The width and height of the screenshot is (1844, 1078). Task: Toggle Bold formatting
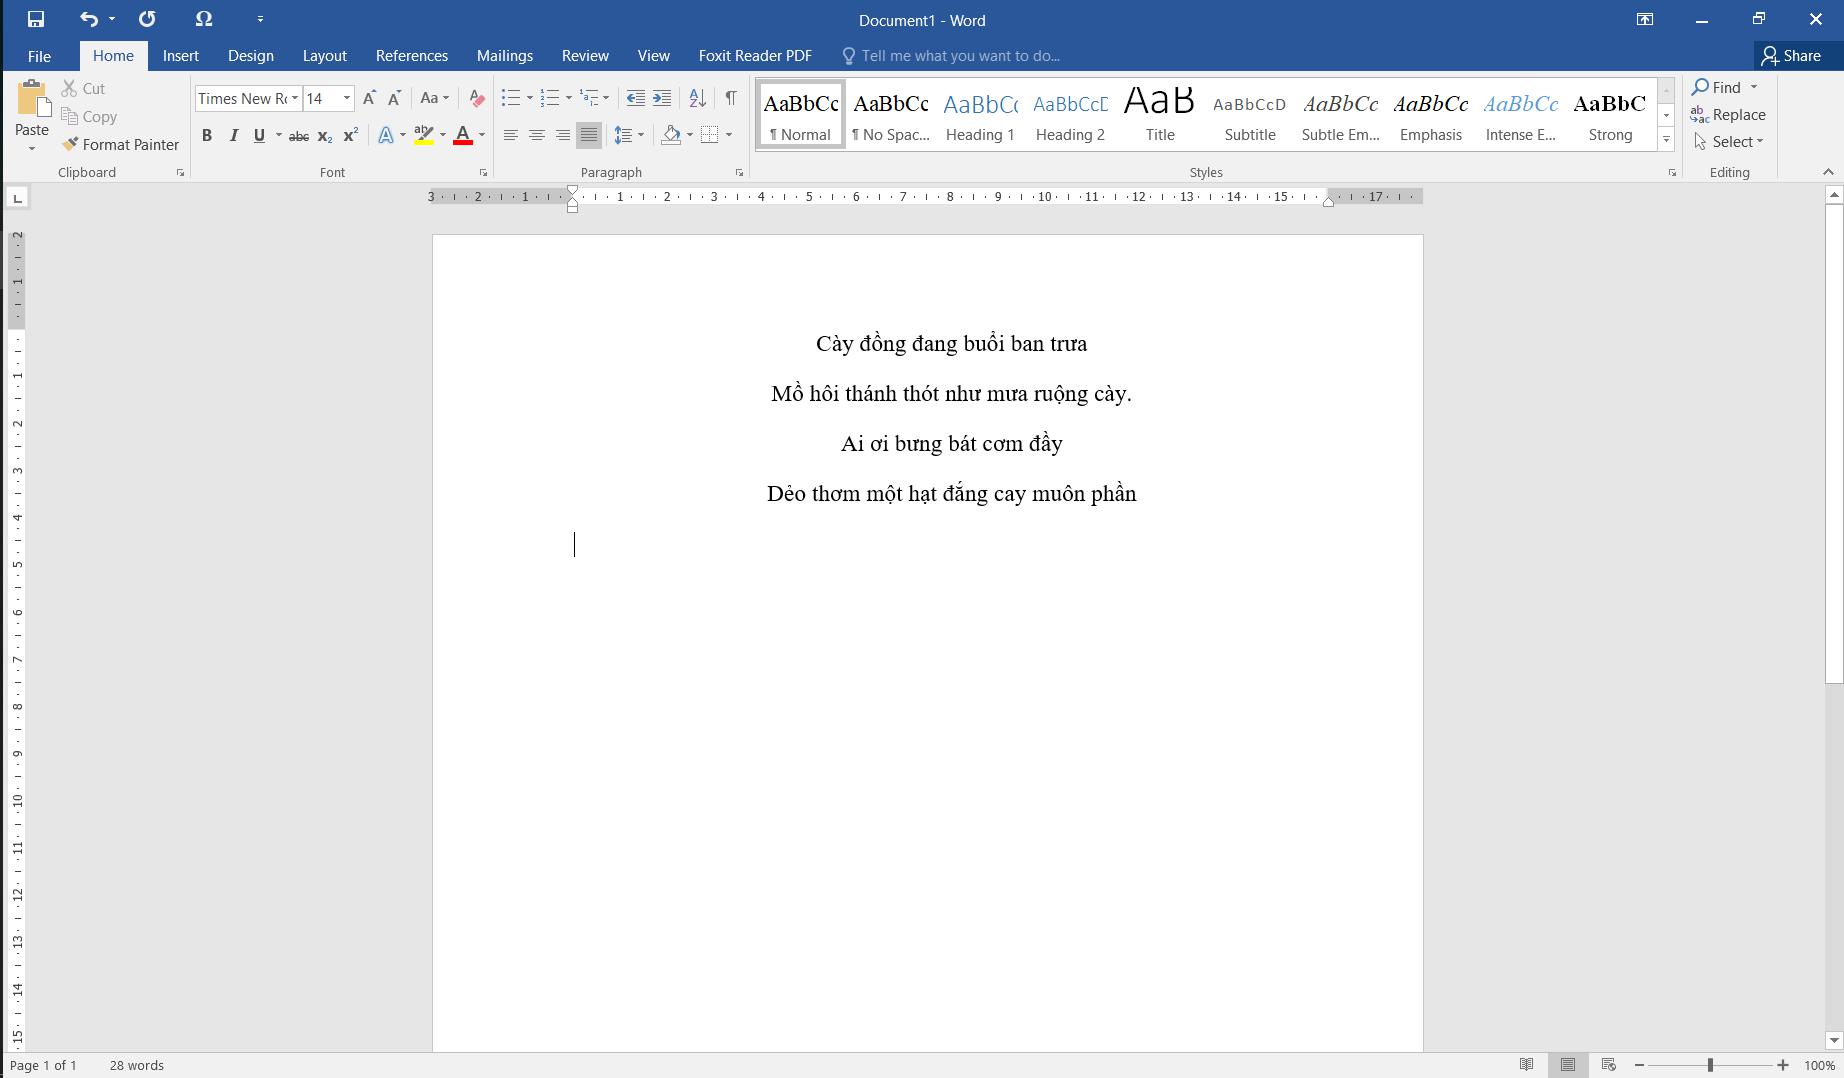point(207,135)
